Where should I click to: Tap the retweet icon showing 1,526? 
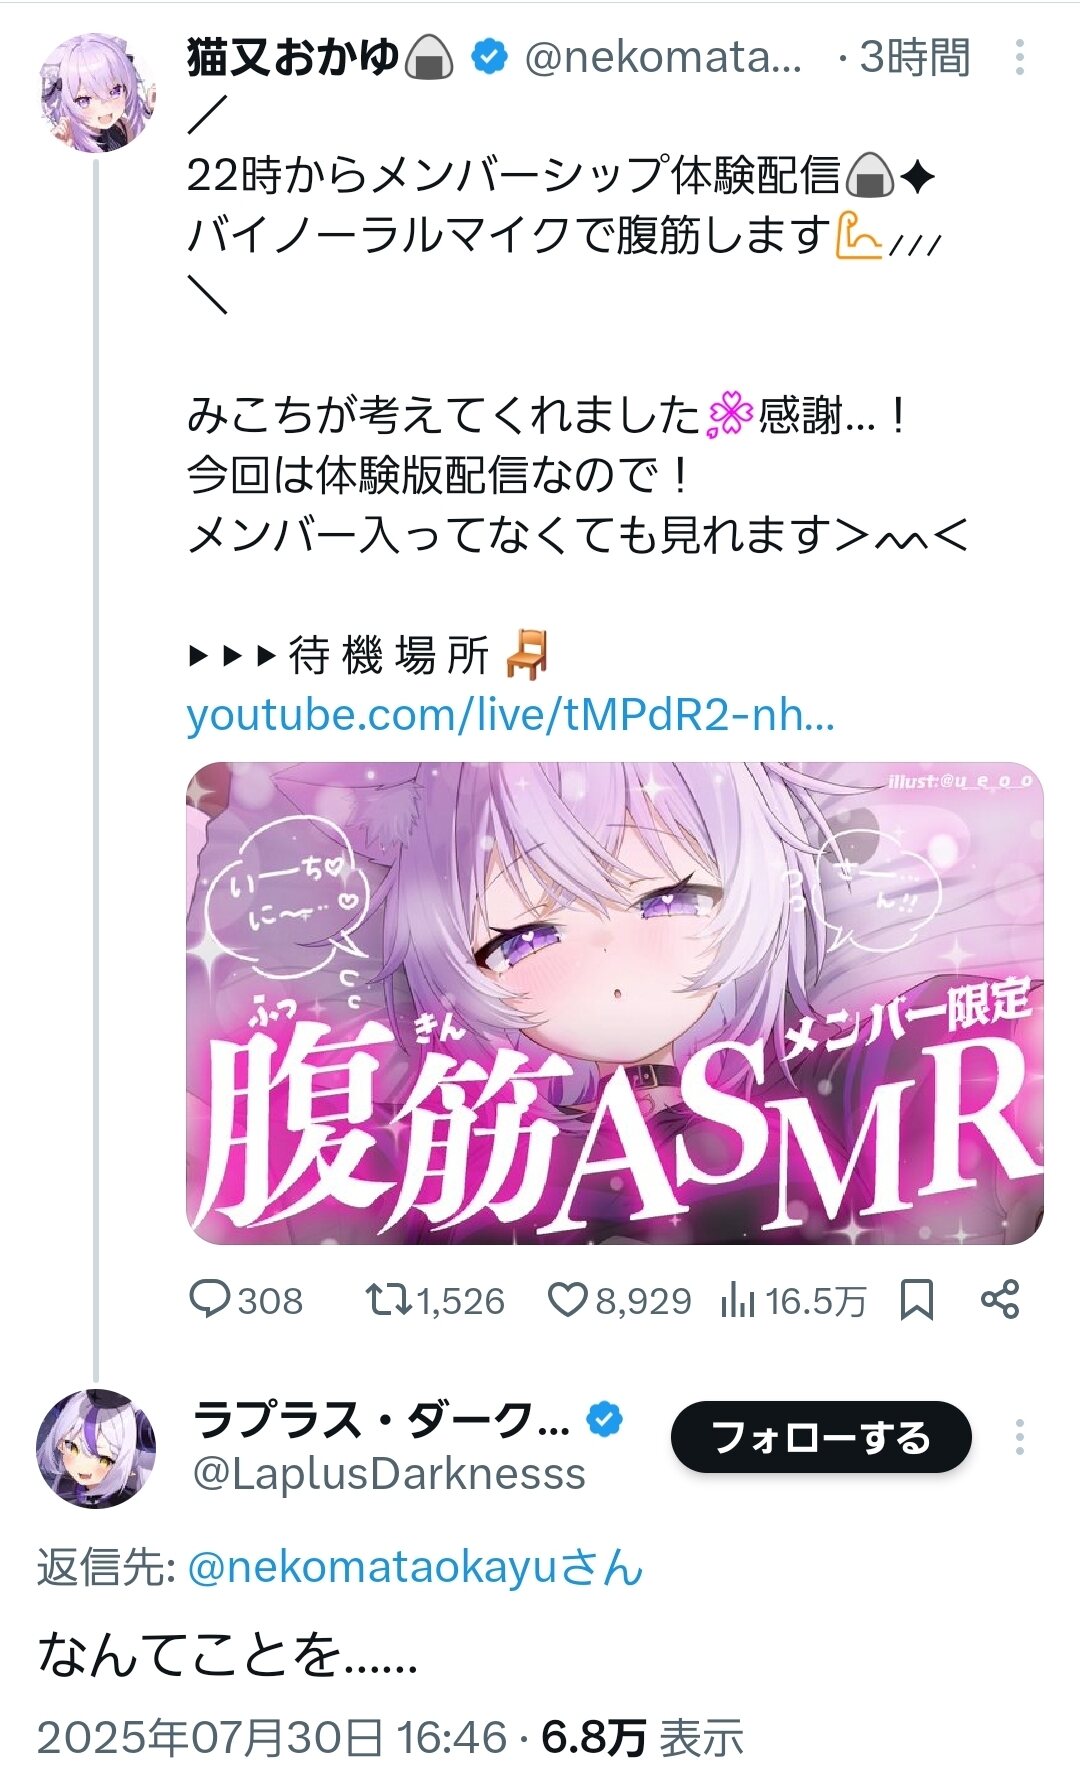(388, 1300)
